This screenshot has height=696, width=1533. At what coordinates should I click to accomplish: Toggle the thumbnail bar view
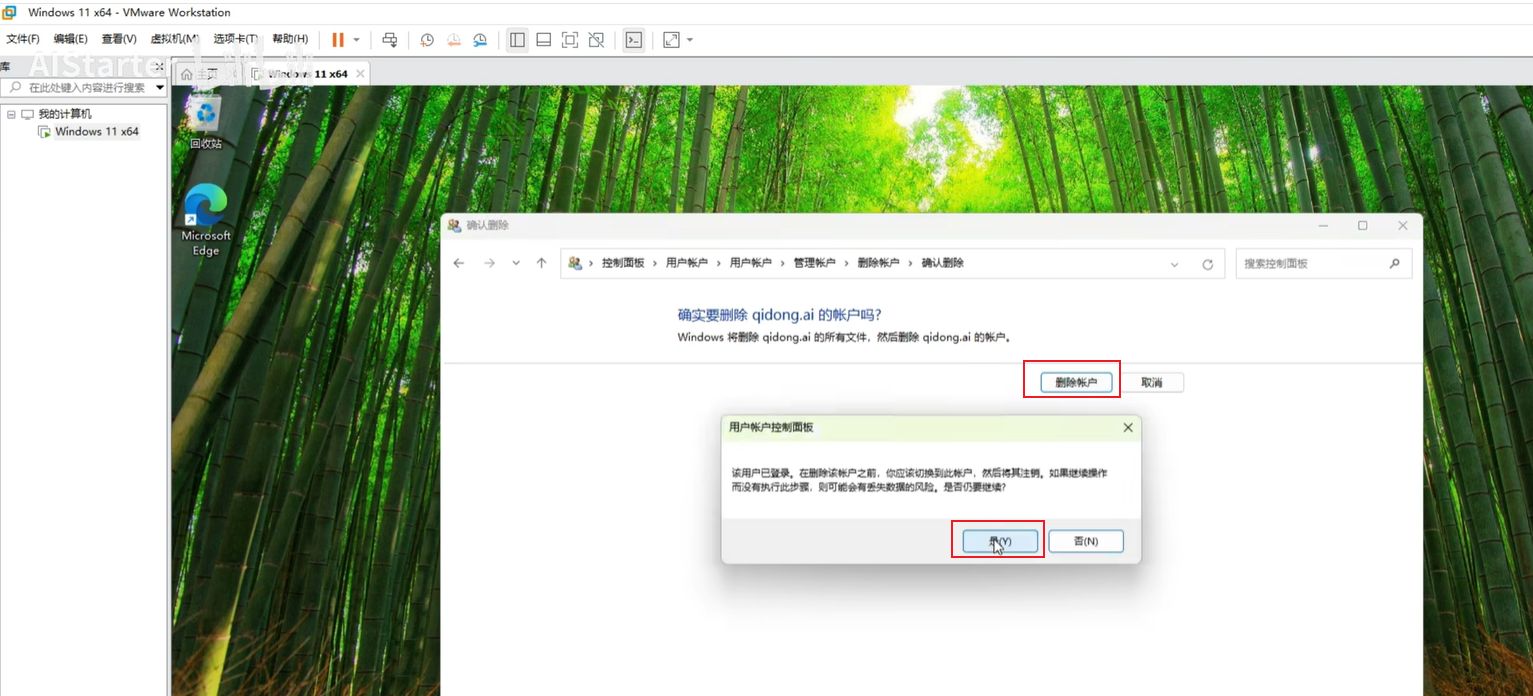pyautogui.click(x=543, y=40)
